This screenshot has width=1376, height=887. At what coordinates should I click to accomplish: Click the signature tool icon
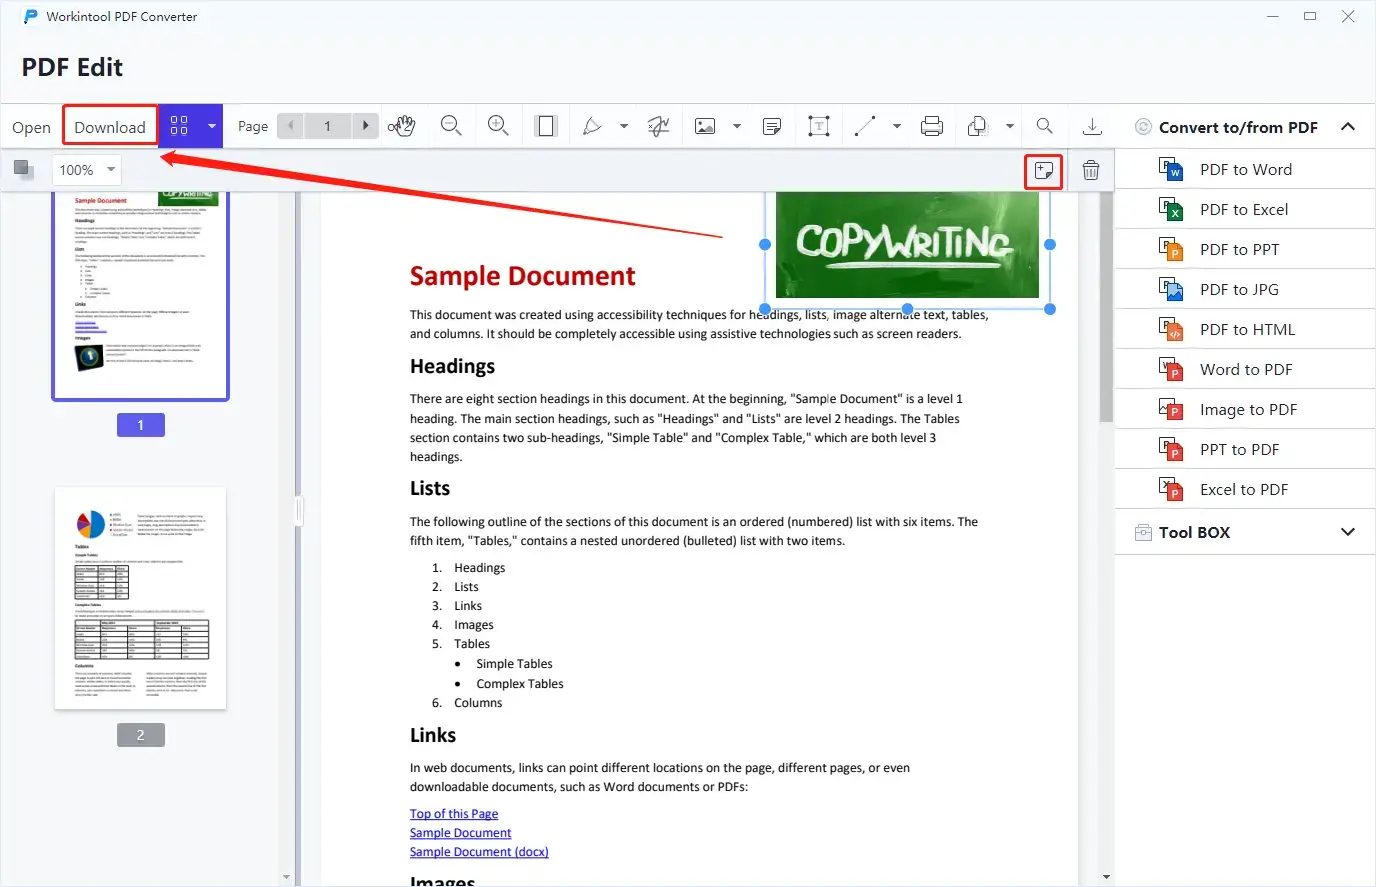click(658, 126)
